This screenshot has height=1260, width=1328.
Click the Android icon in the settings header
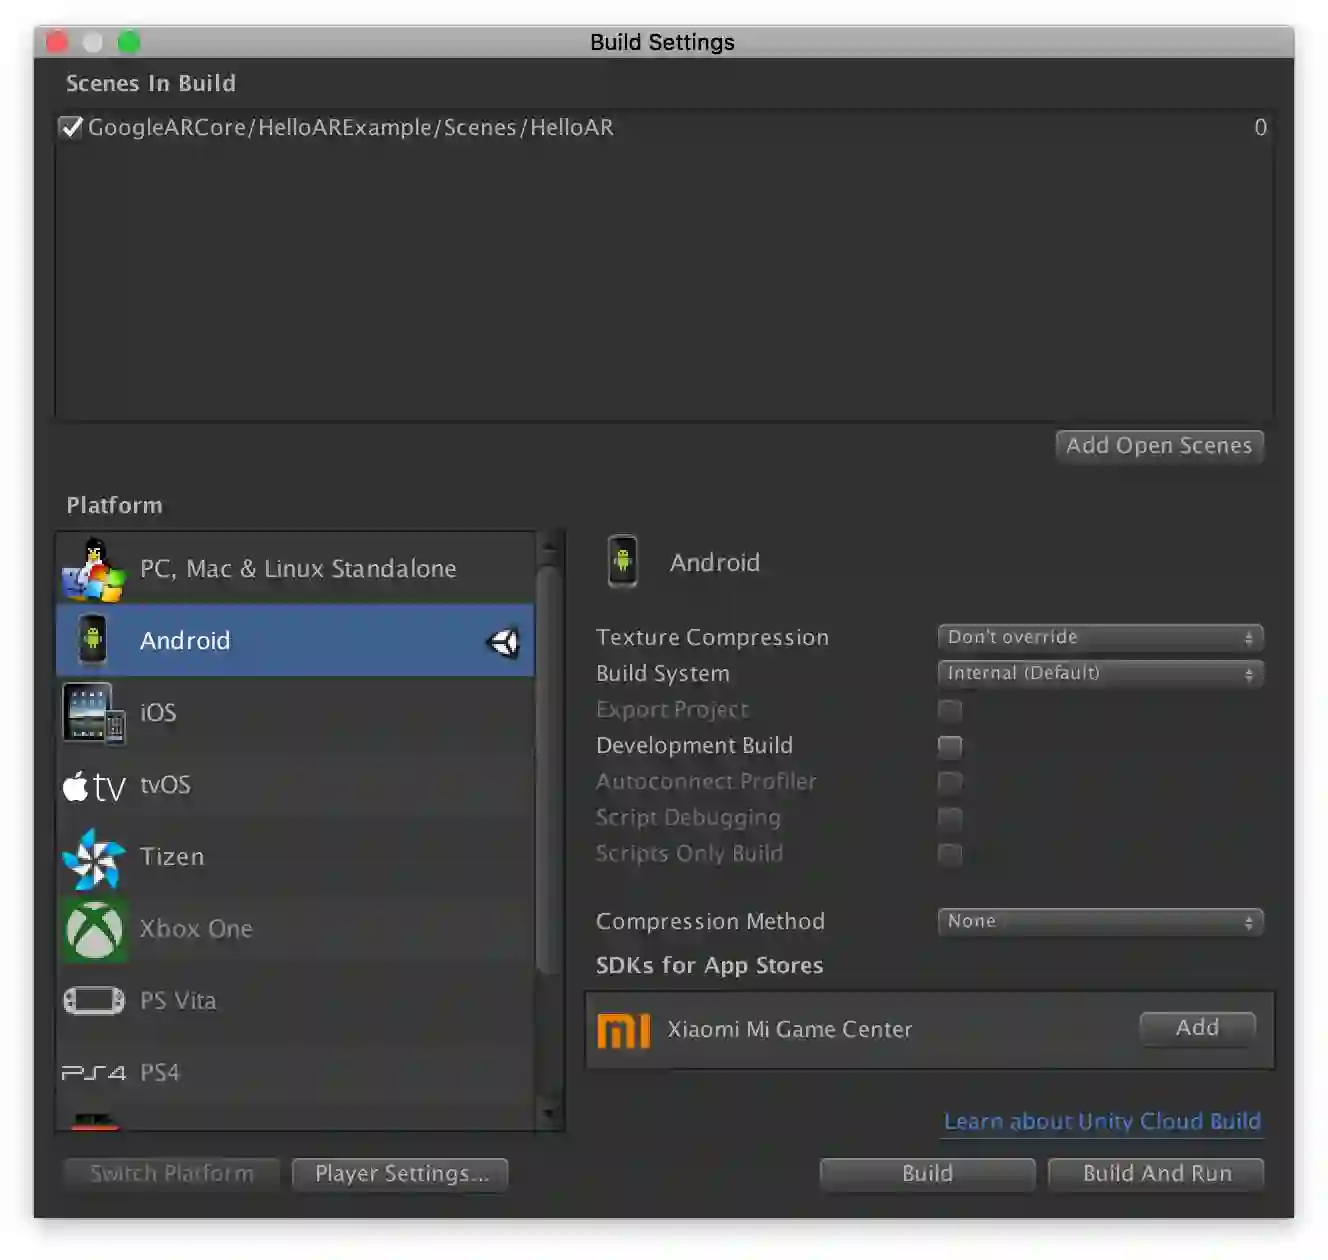pyautogui.click(x=622, y=561)
